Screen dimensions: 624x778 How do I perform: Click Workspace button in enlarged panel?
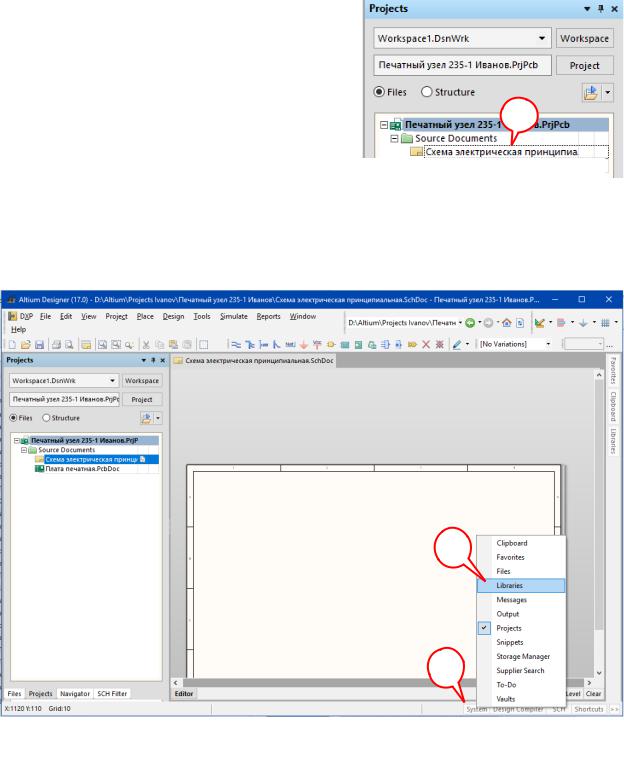584,38
